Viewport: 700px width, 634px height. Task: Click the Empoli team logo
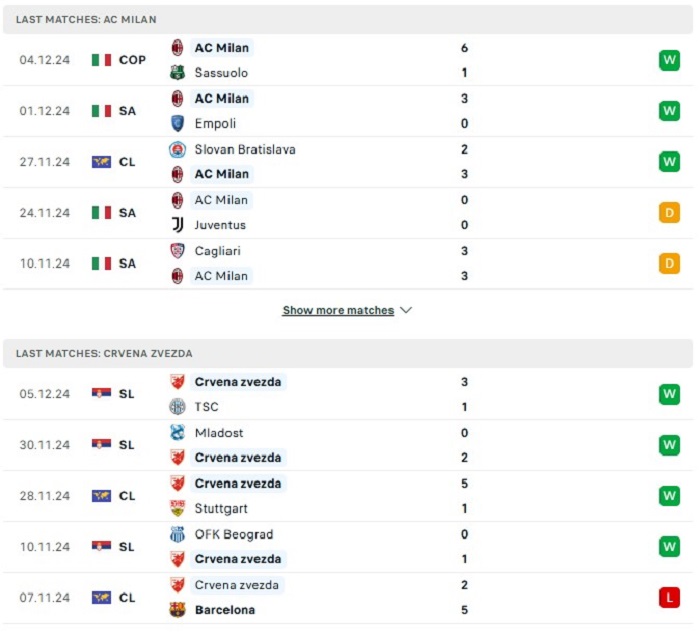(x=177, y=123)
